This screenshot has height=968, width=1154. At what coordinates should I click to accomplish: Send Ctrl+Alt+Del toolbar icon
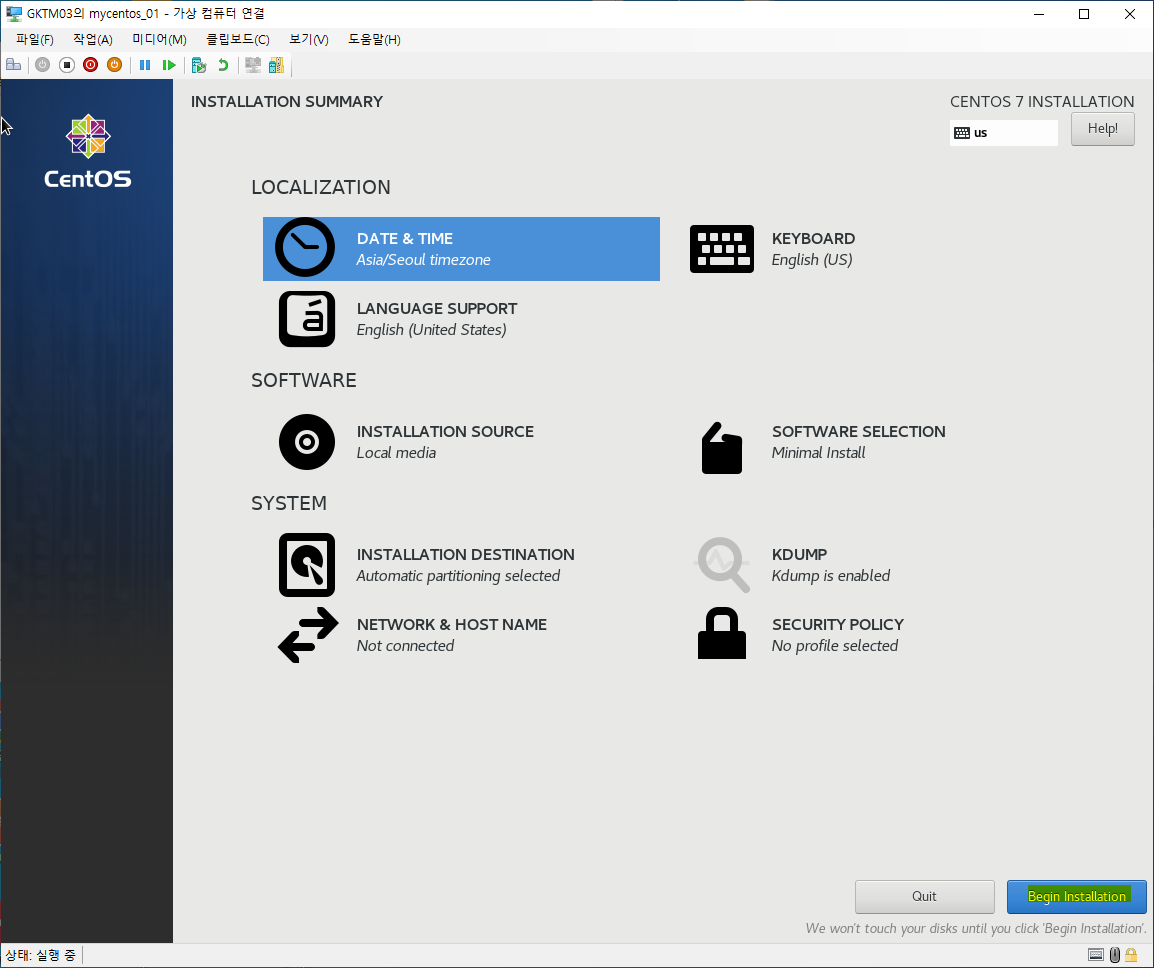(13, 65)
